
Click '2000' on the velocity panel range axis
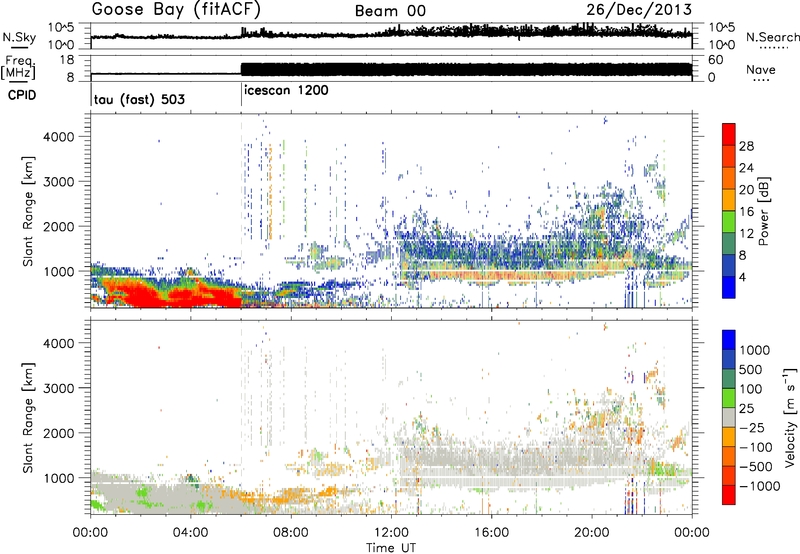pyautogui.click(x=58, y=433)
